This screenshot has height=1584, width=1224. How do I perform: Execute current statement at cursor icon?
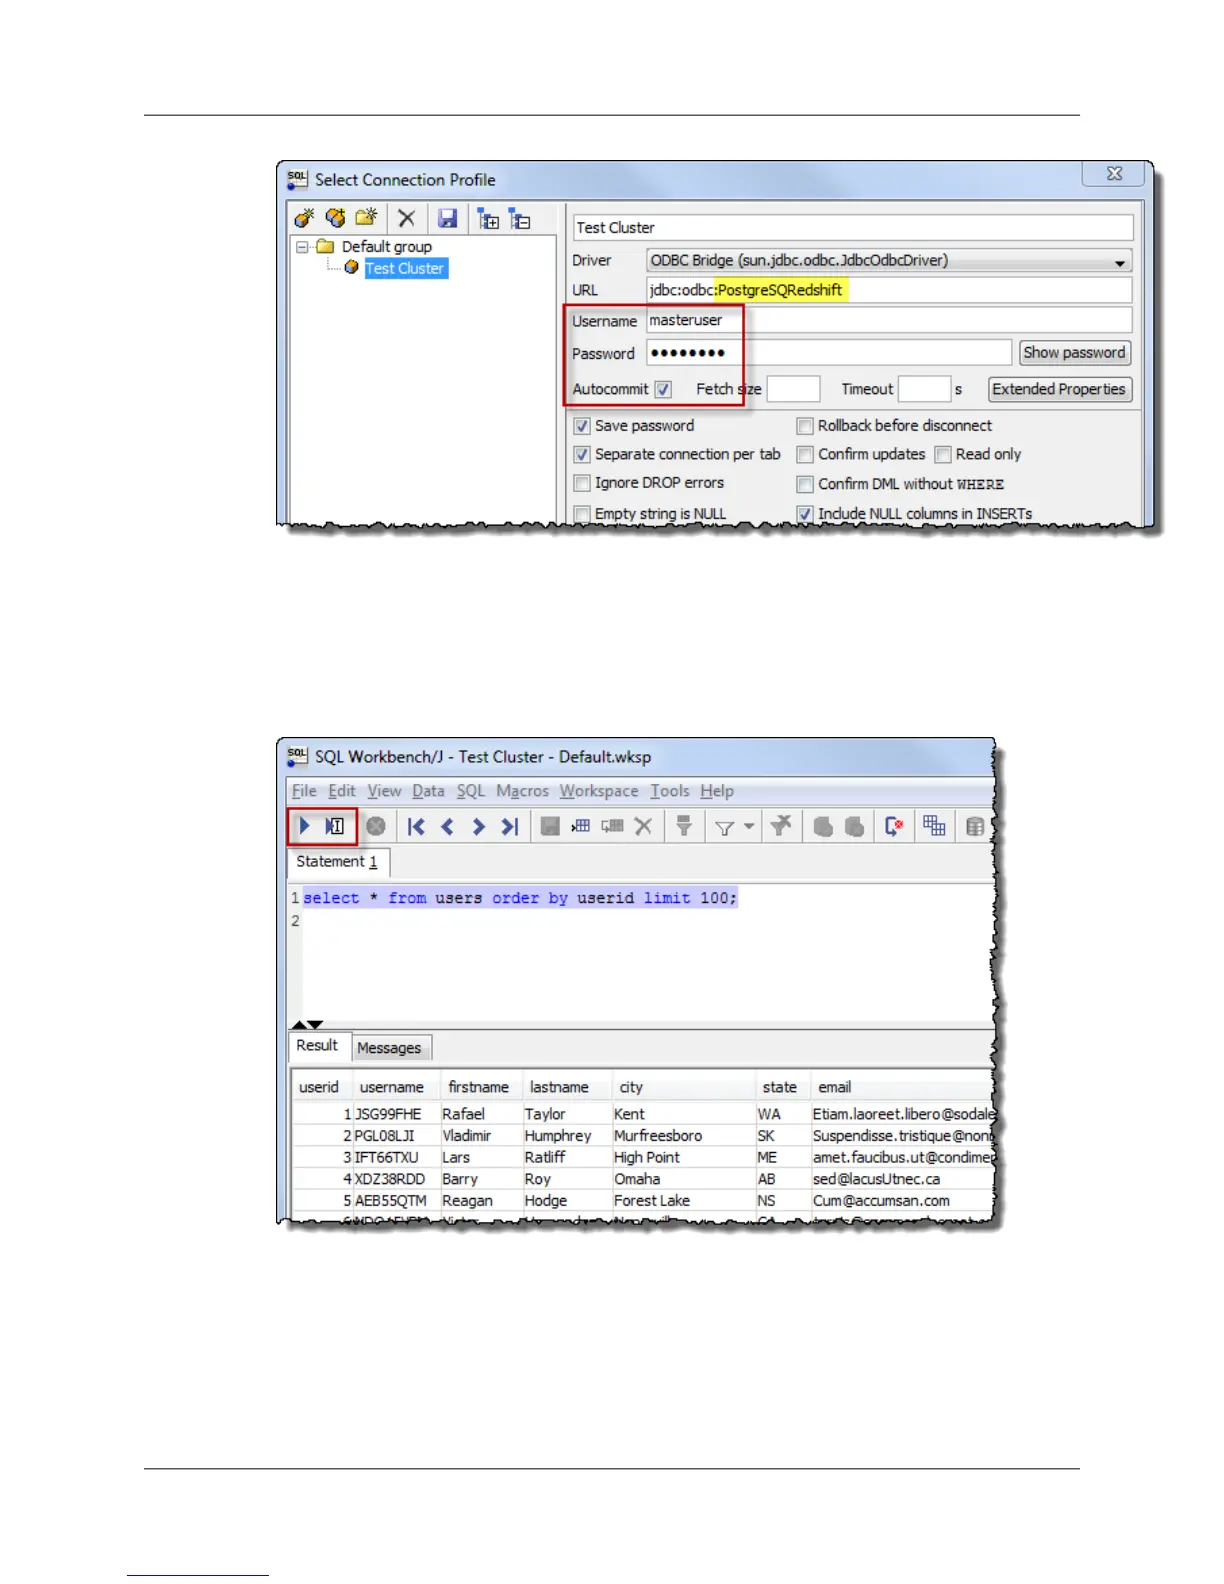pyautogui.click(x=335, y=826)
